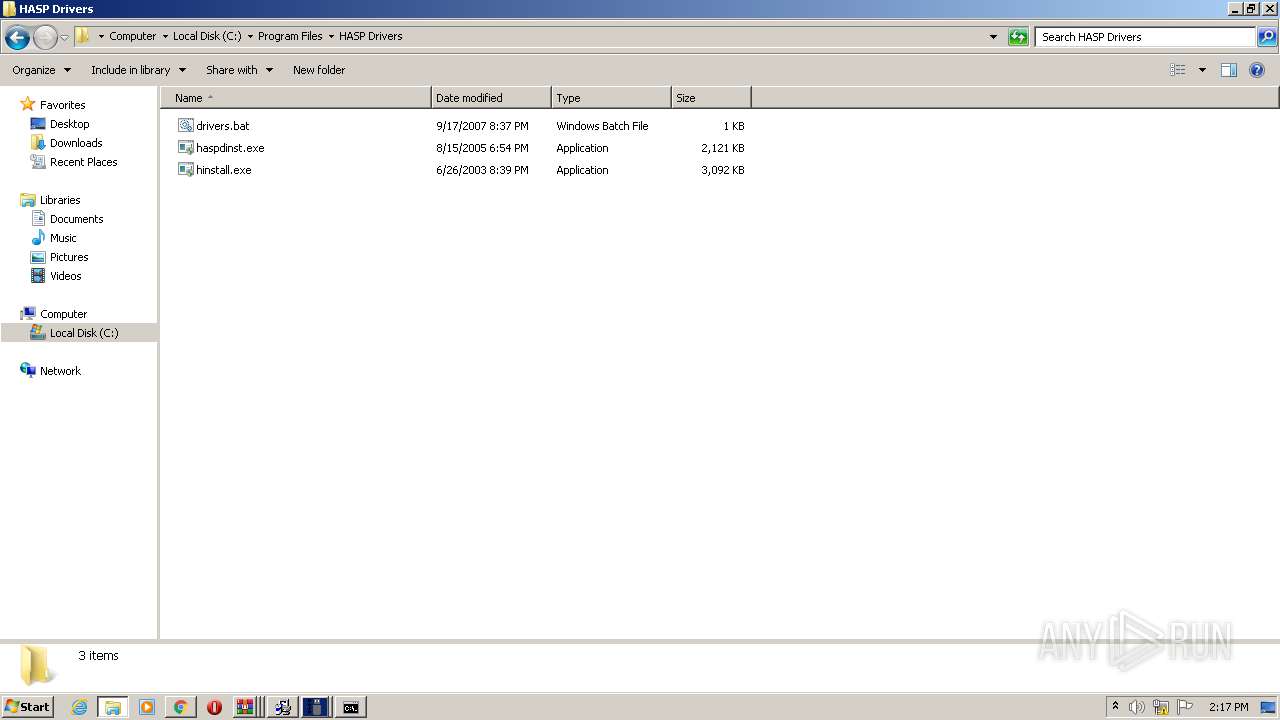This screenshot has height=720, width=1280.
Task: Click the Refresh button in address bar
Action: (1018, 37)
